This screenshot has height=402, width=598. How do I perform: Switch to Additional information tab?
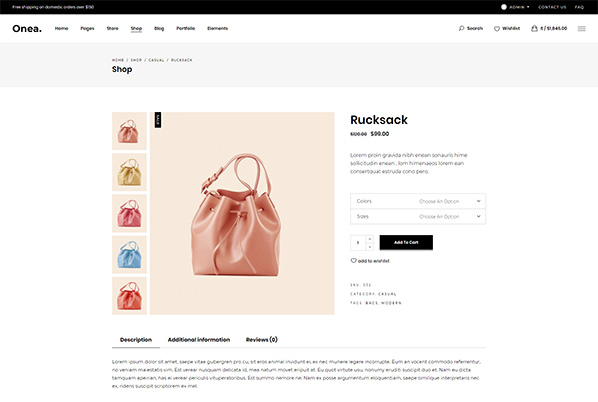click(x=199, y=339)
